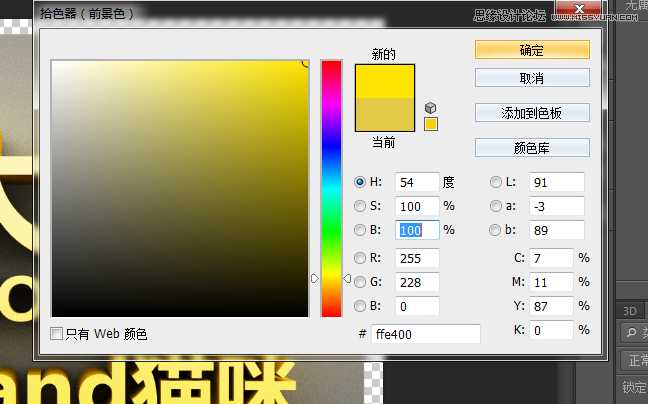Click the search icon in the layers panel
Viewport: 648px width, 404px height.
(x=630, y=333)
